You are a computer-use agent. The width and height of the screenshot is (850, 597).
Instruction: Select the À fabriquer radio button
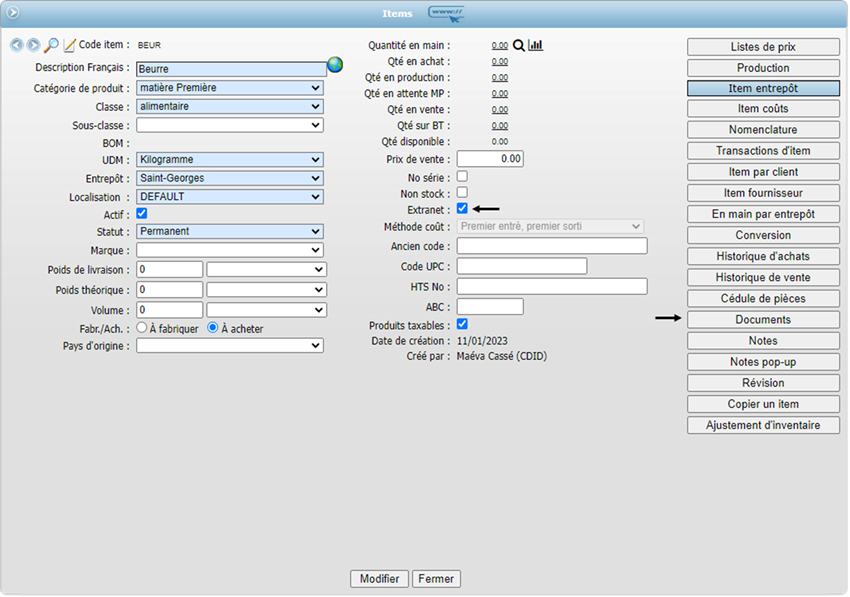point(142,328)
